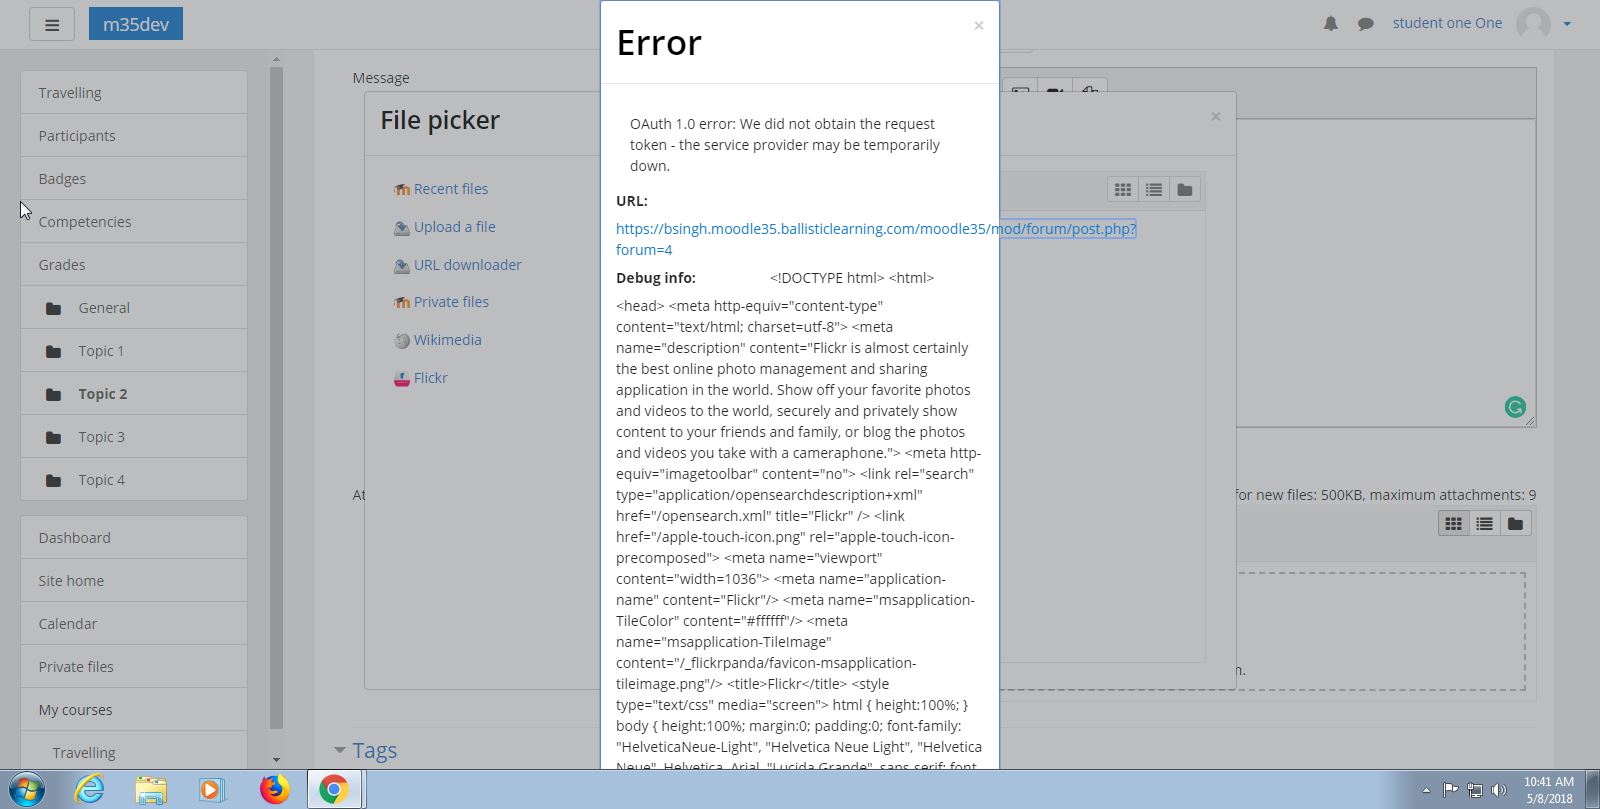
Task: Click the user avatar picture
Action: click(1533, 23)
